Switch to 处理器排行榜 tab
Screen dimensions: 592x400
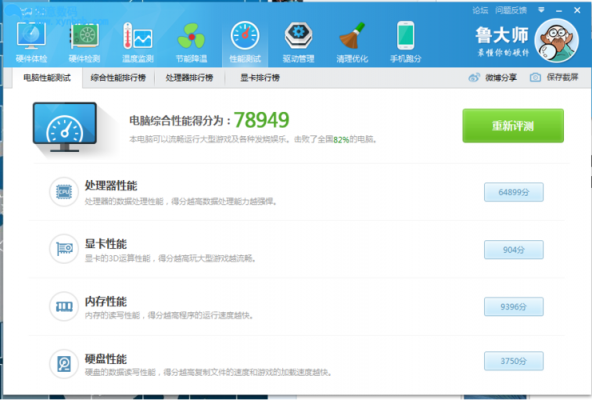[189, 78]
